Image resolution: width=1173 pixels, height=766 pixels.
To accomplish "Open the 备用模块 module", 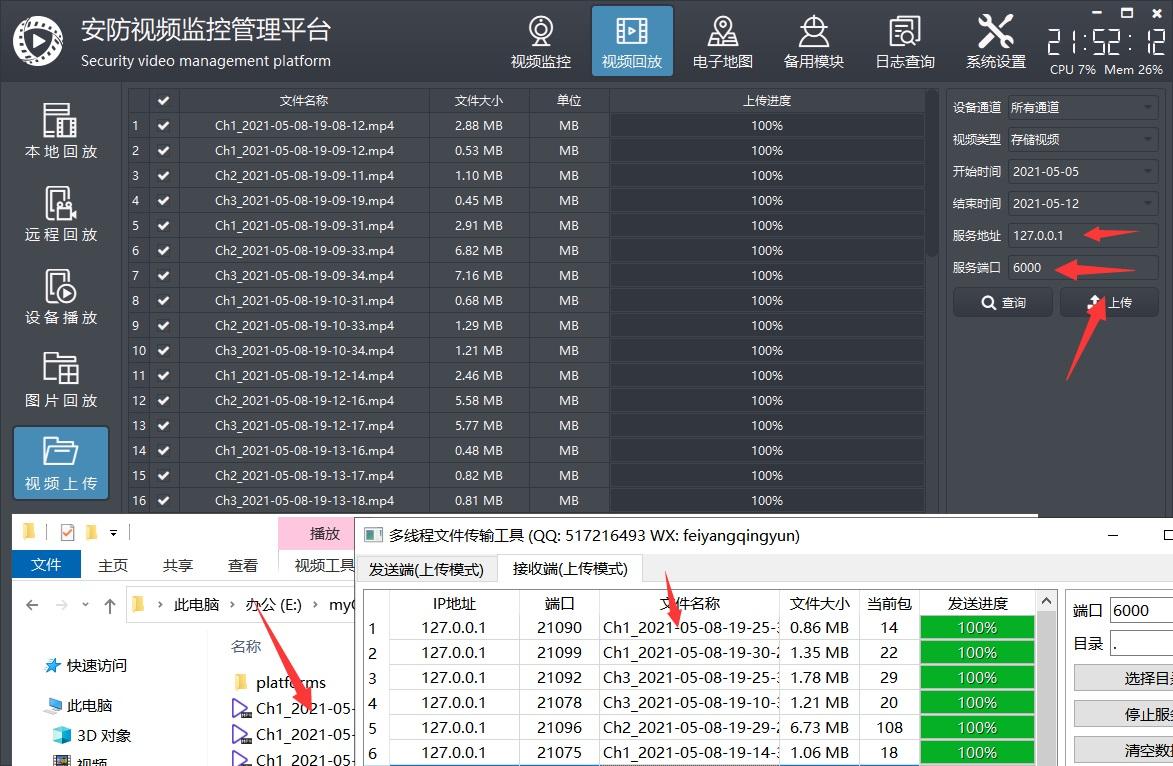I will (813, 40).
